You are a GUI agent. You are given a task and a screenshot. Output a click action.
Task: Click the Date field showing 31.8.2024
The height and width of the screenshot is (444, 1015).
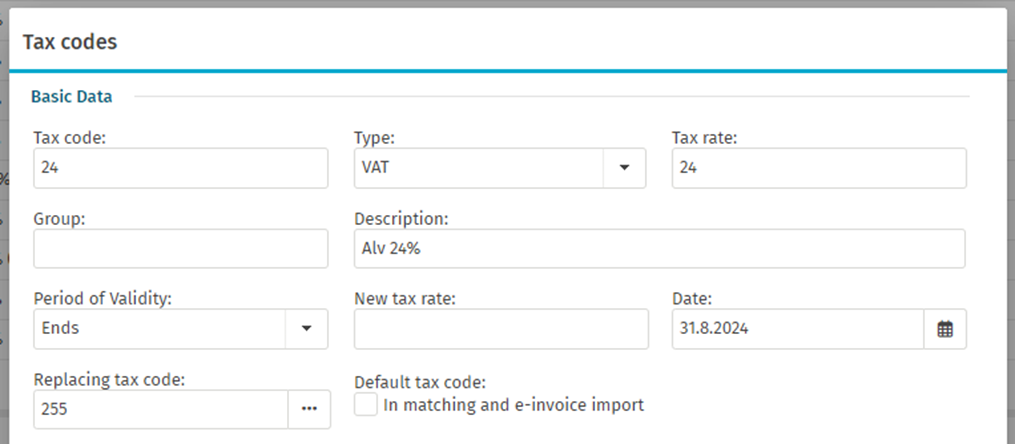click(798, 329)
